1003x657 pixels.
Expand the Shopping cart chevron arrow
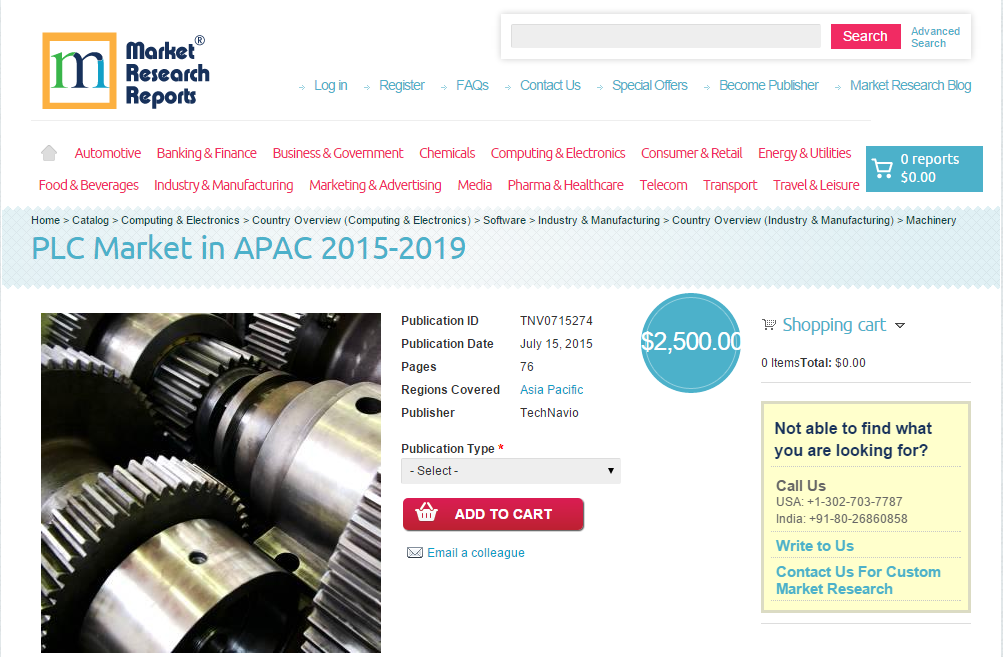click(900, 325)
